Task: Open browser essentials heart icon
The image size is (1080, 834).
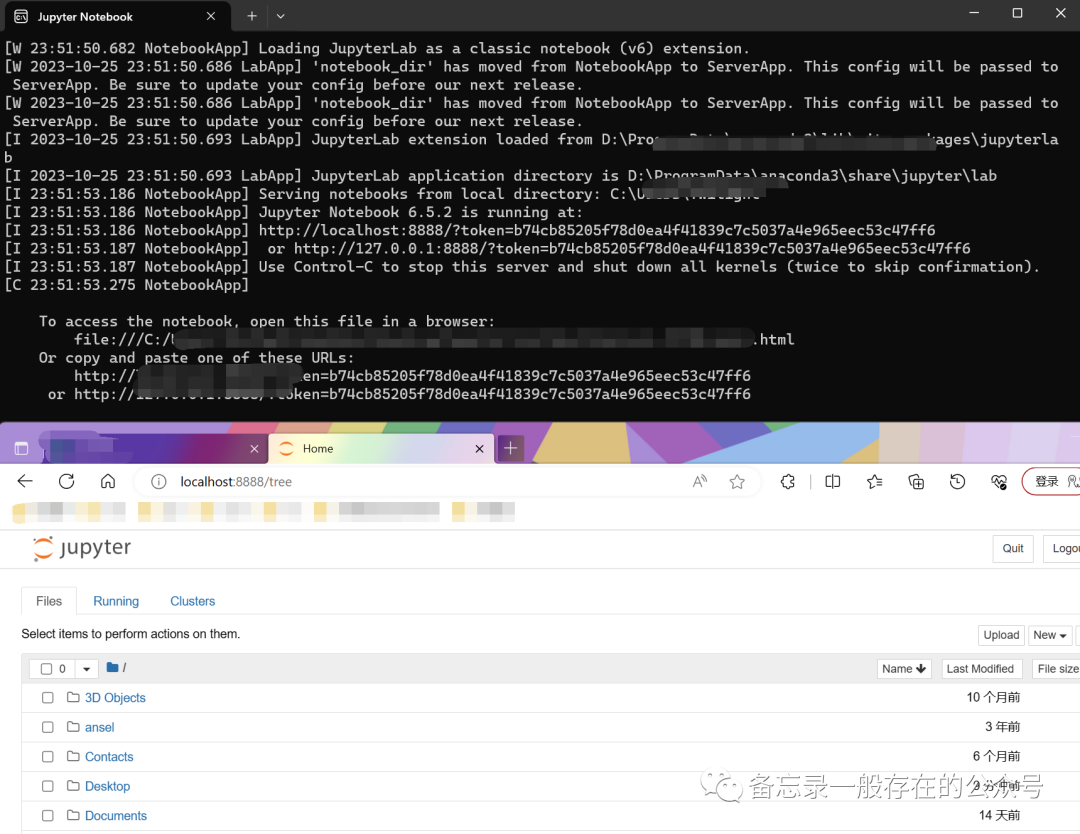Action: [999, 481]
